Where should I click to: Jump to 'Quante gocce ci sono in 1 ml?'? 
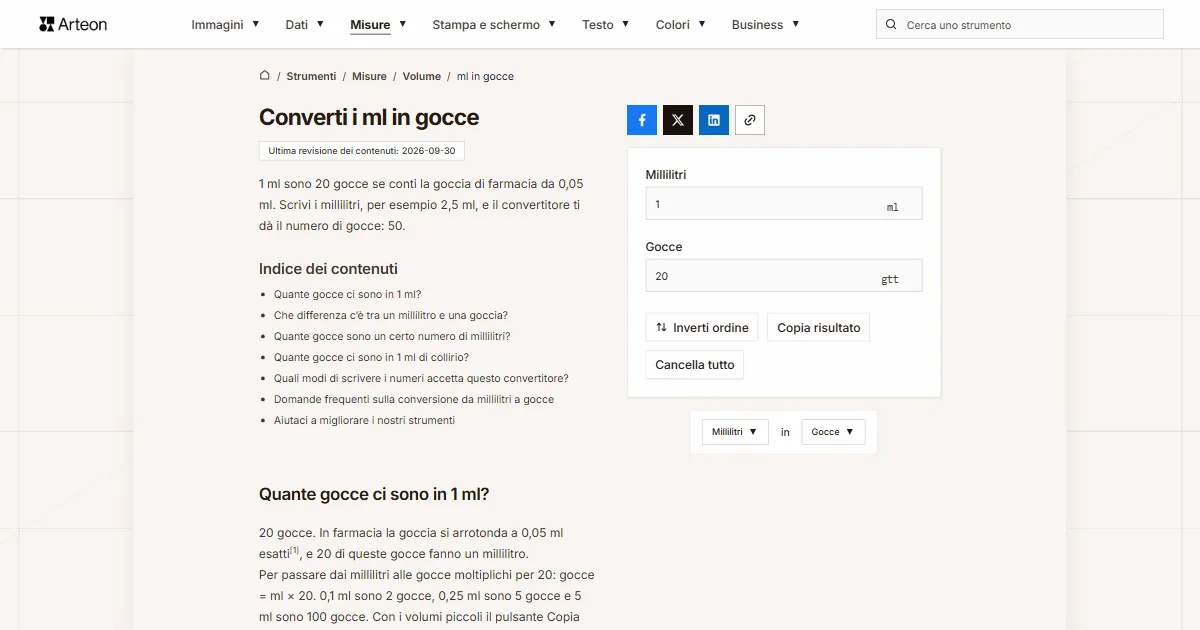(347, 294)
